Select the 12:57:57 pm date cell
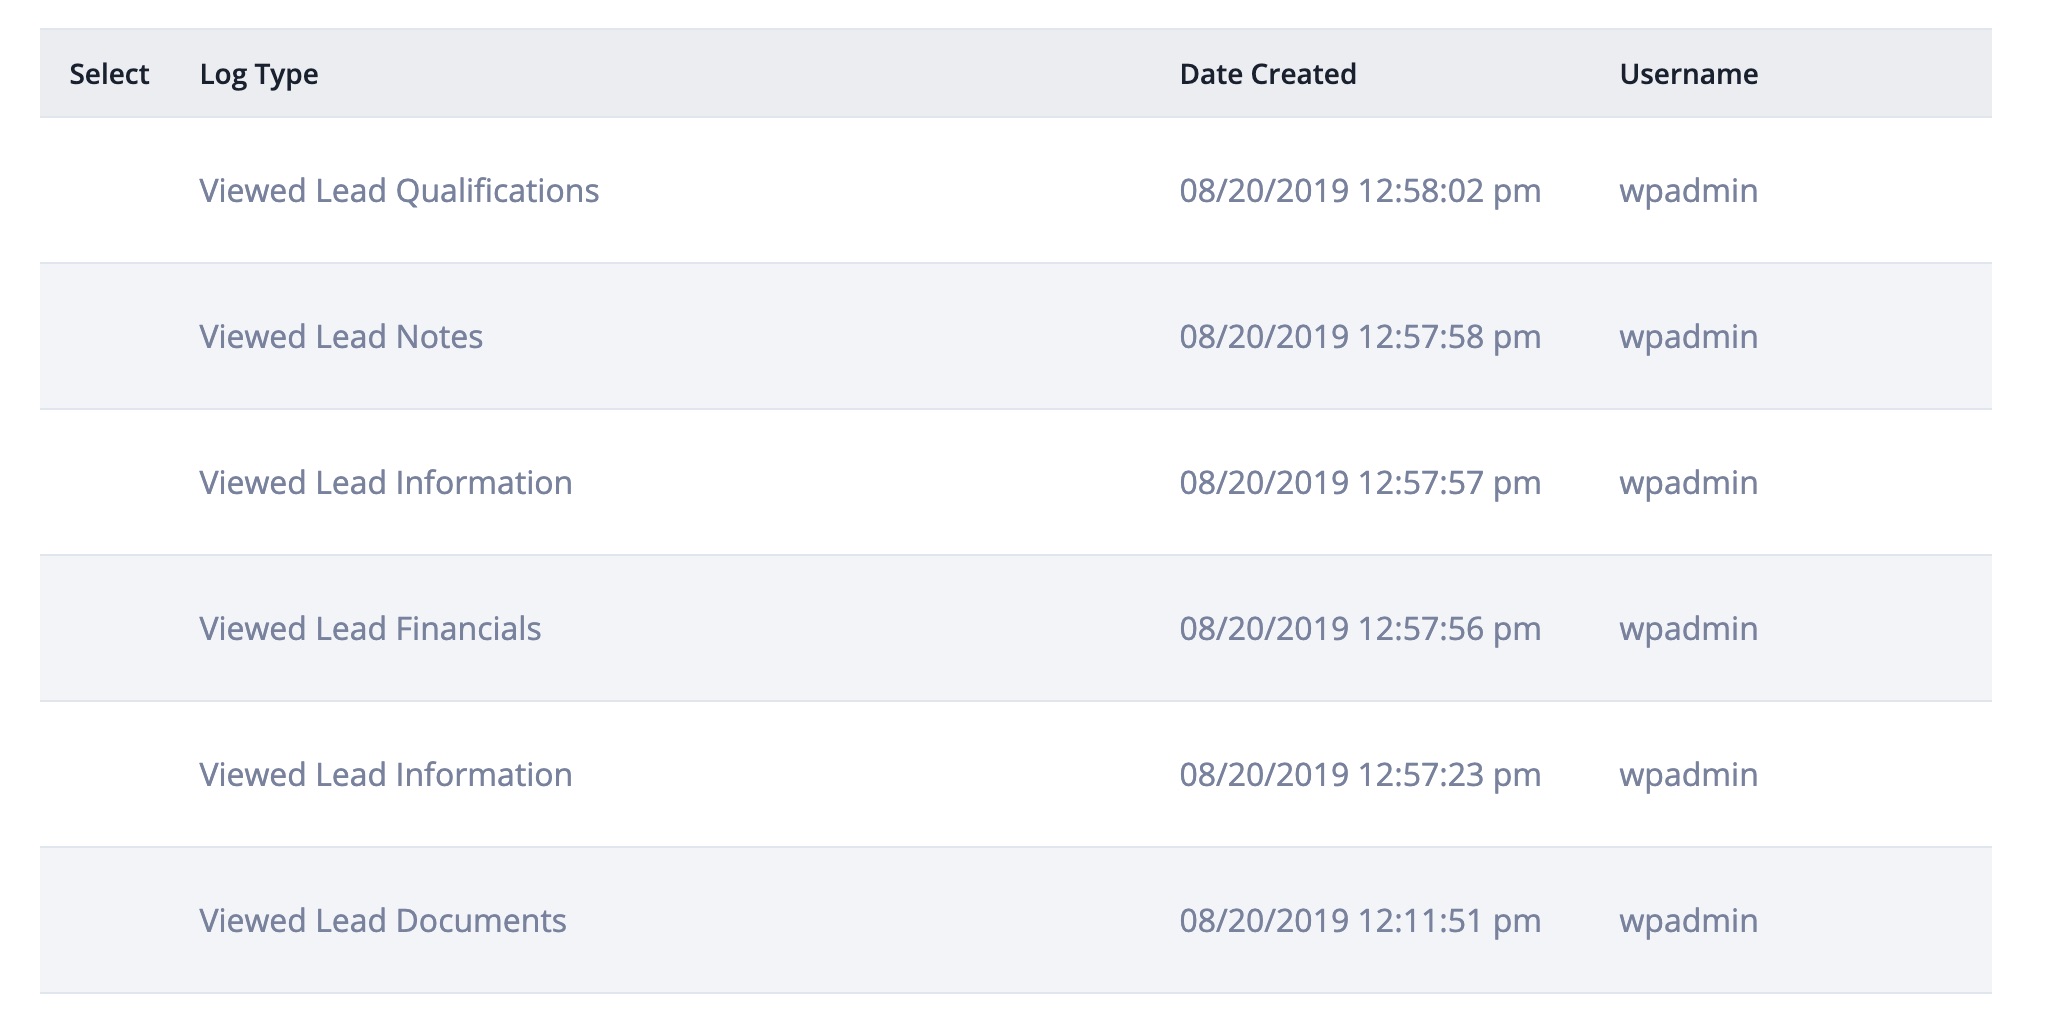 coord(1360,482)
